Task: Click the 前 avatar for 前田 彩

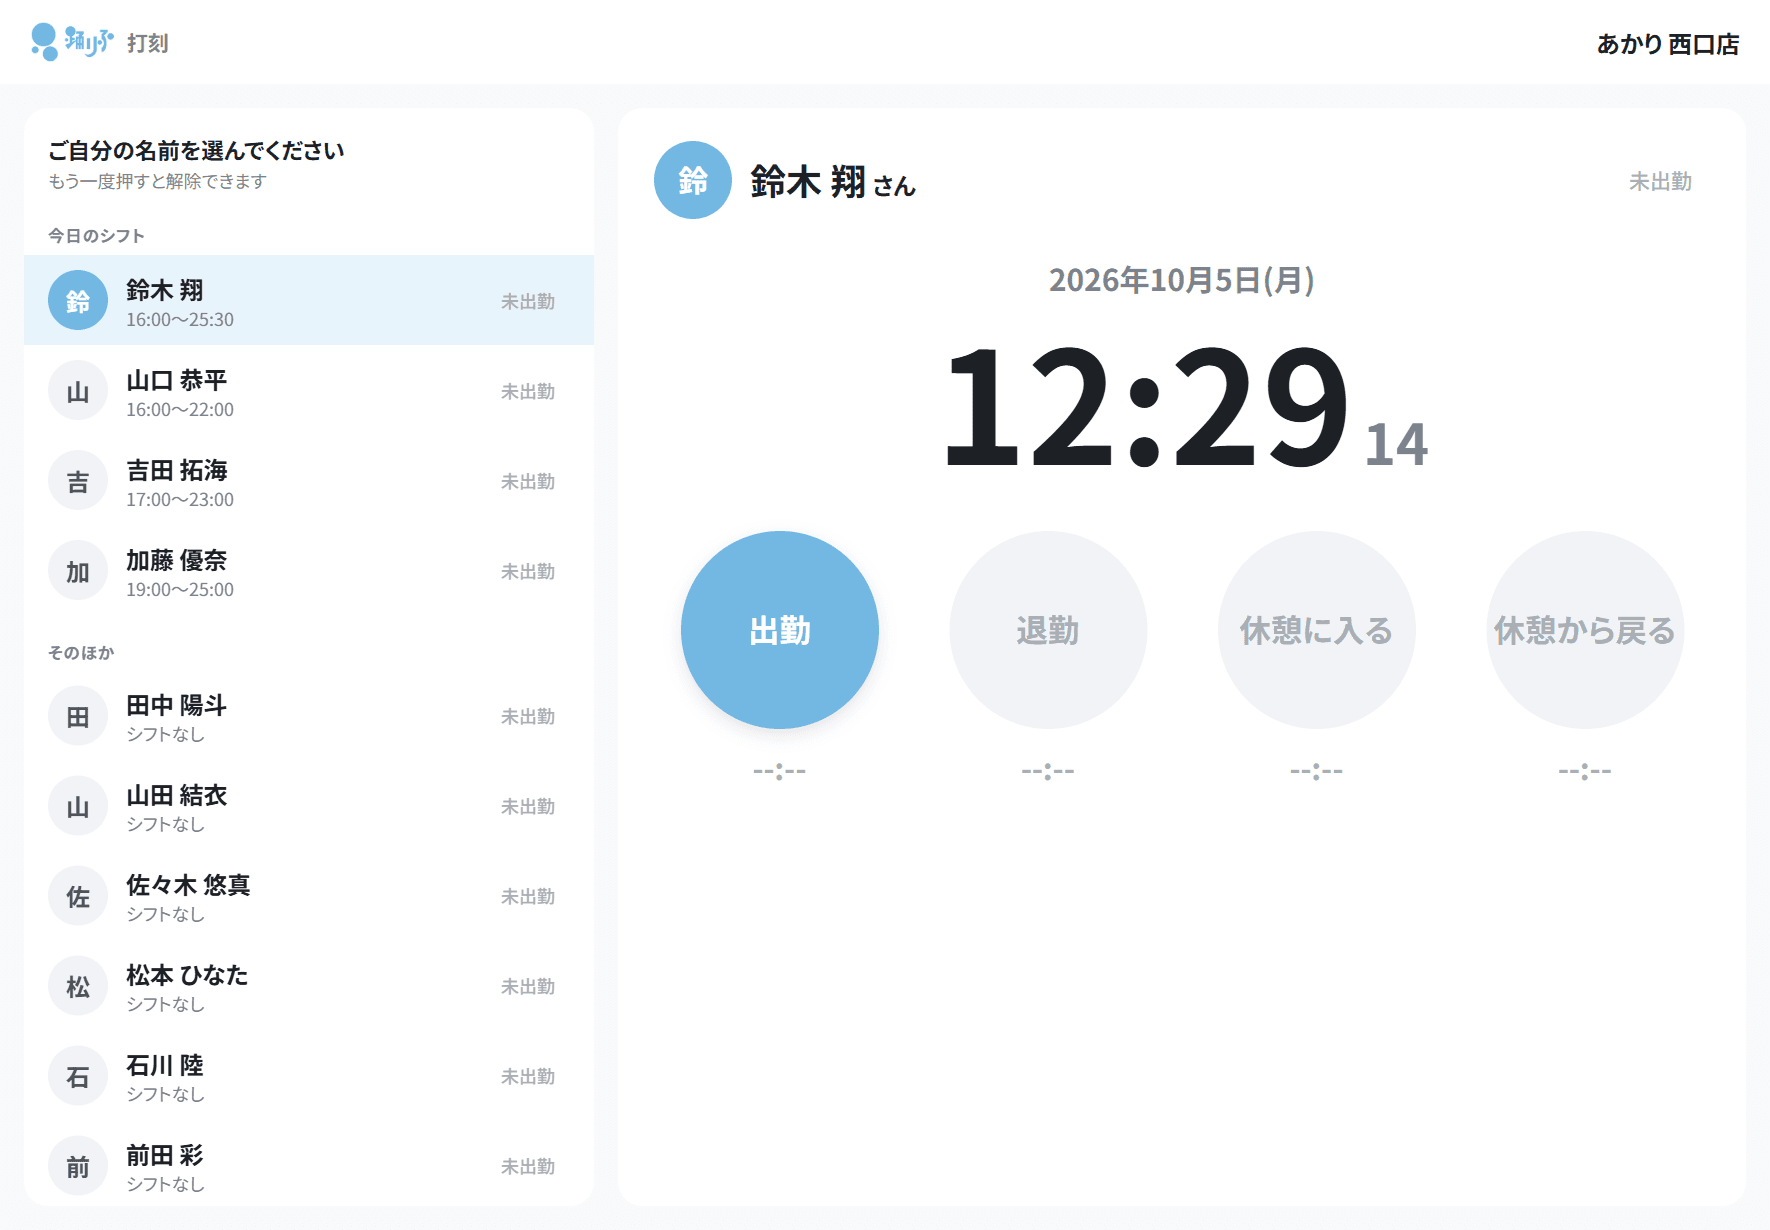Action: (x=78, y=1166)
